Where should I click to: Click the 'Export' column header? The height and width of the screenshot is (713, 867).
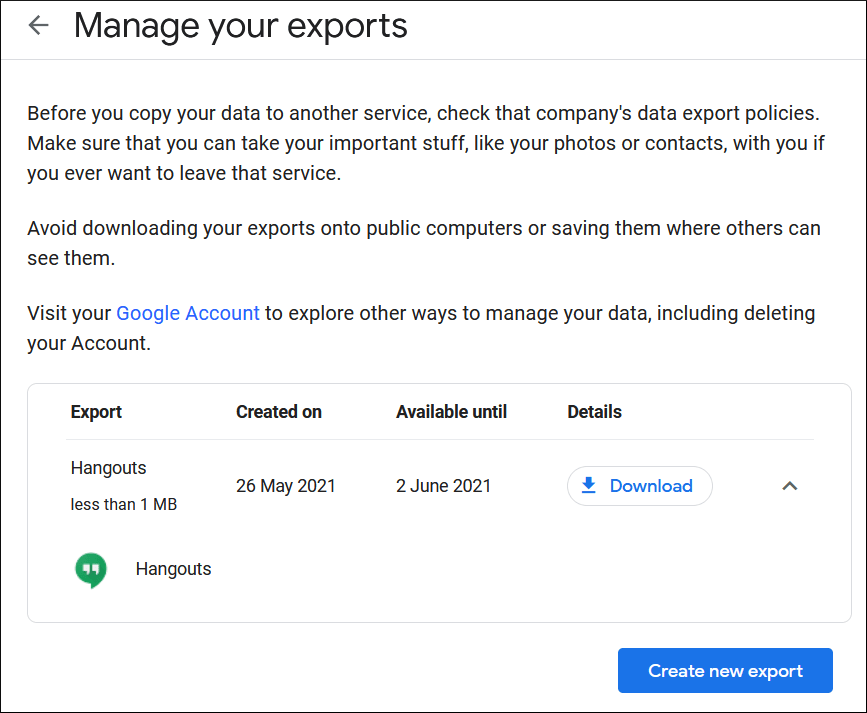point(96,412)
